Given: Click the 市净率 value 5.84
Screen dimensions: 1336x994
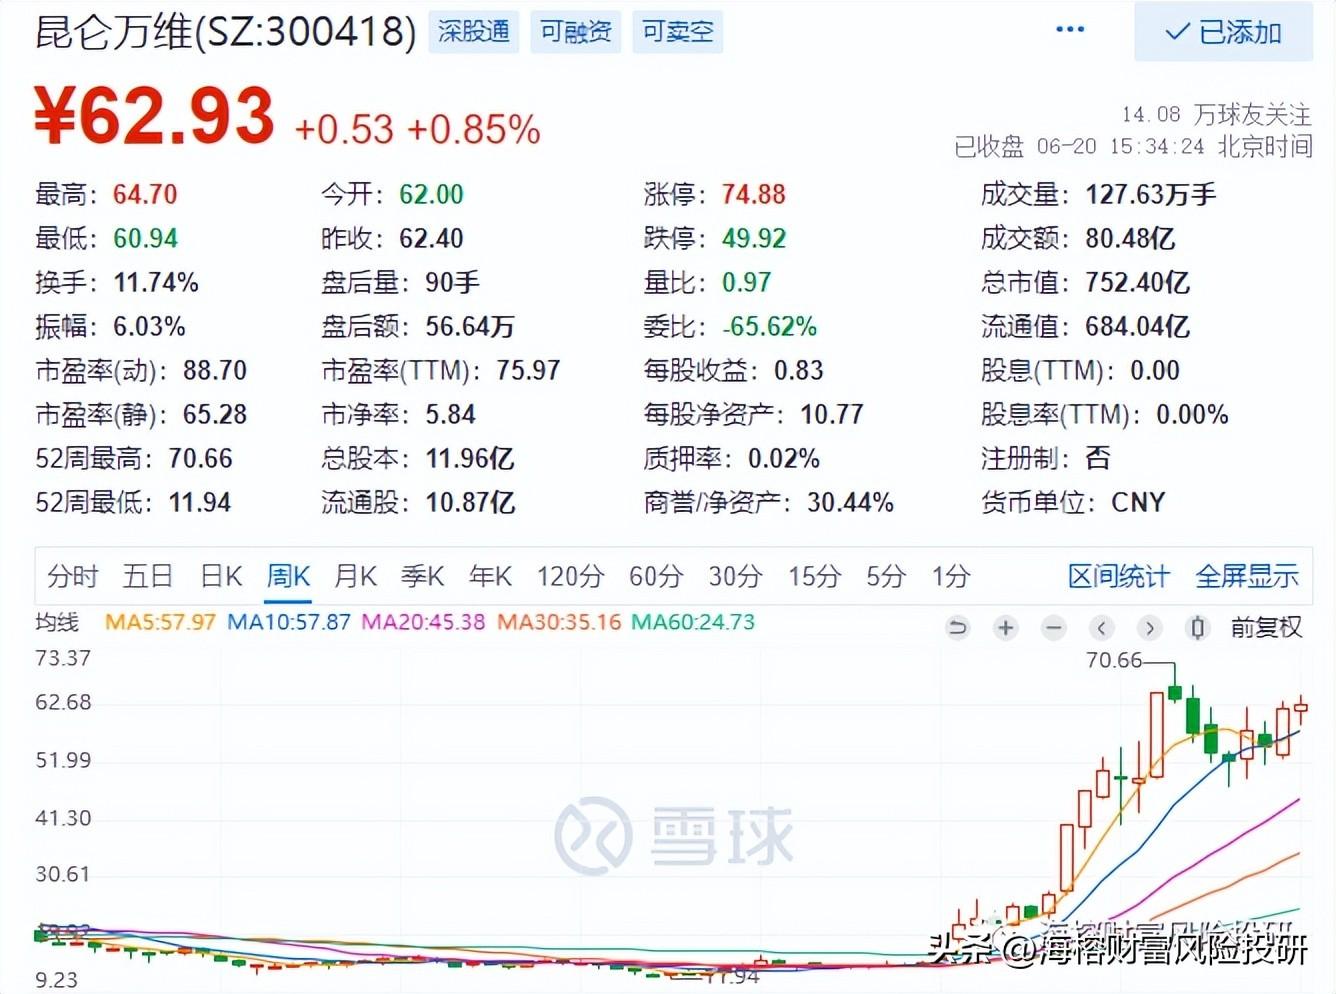Looking at the screenshot, I should [451, 414].
